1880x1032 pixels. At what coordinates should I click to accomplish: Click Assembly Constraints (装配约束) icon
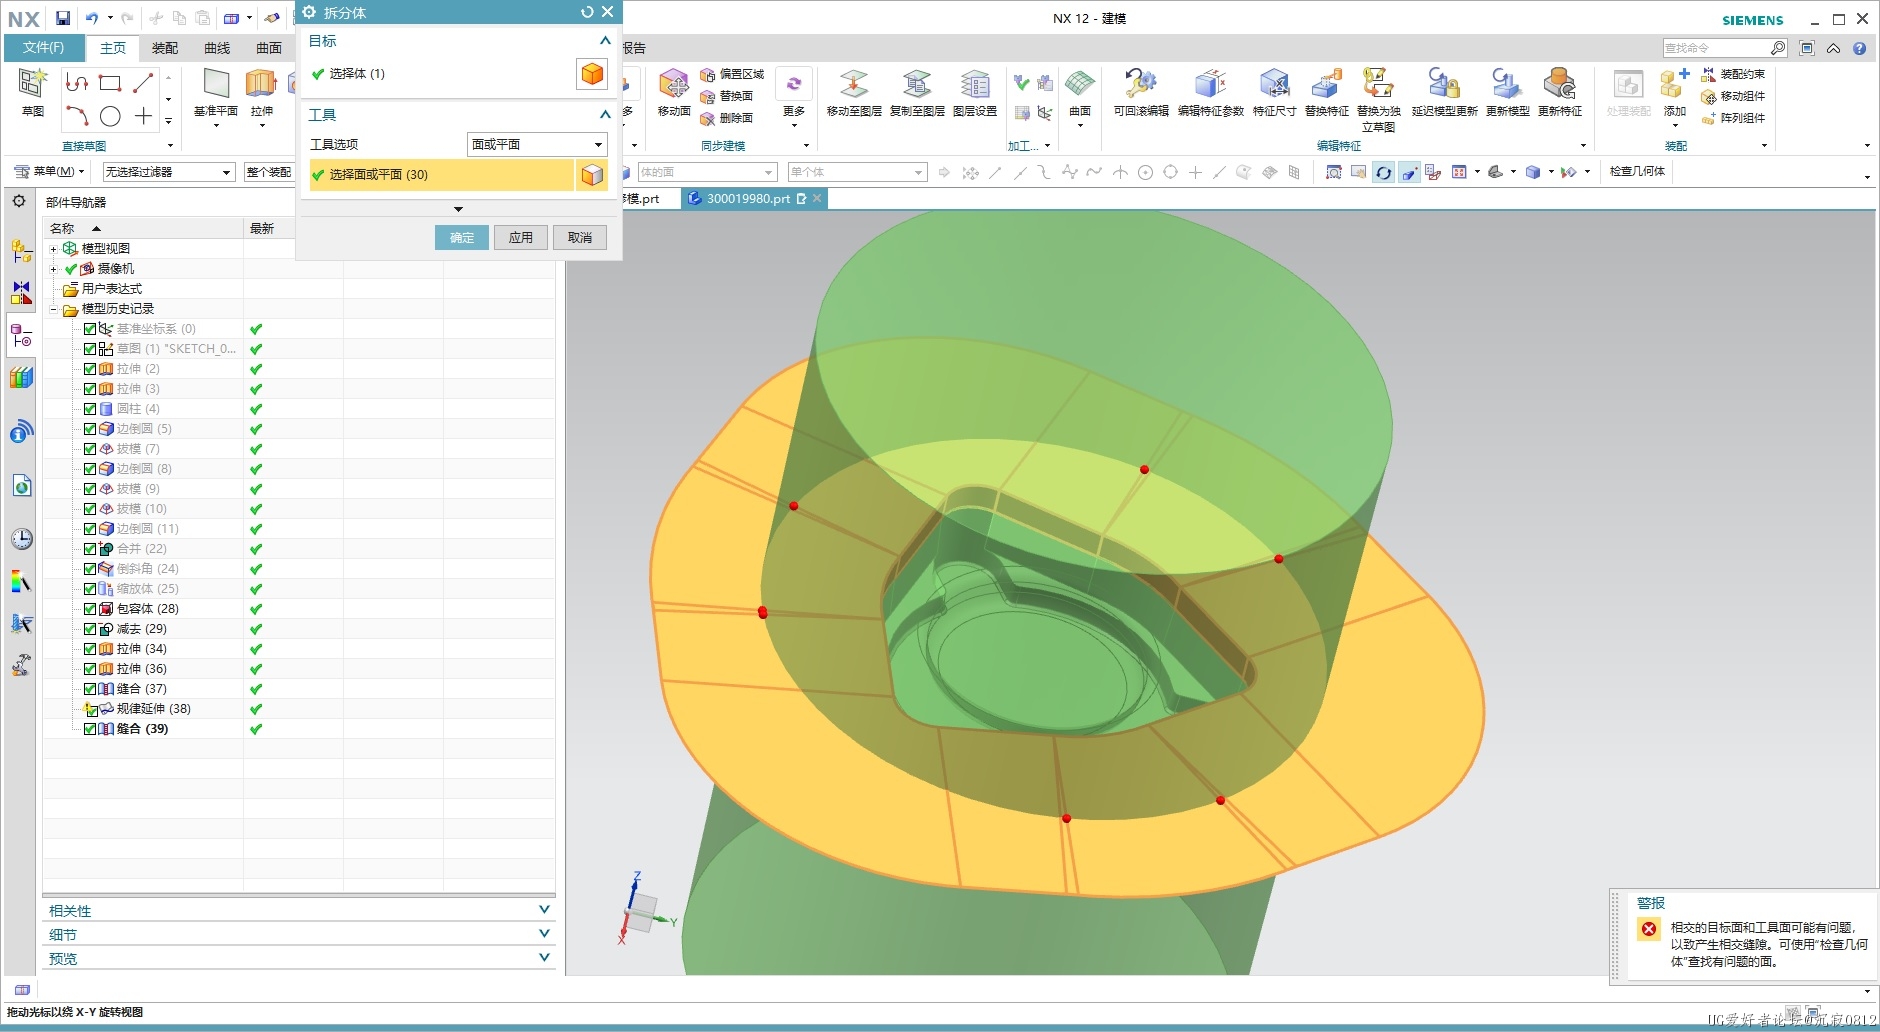coord(1709,75)
